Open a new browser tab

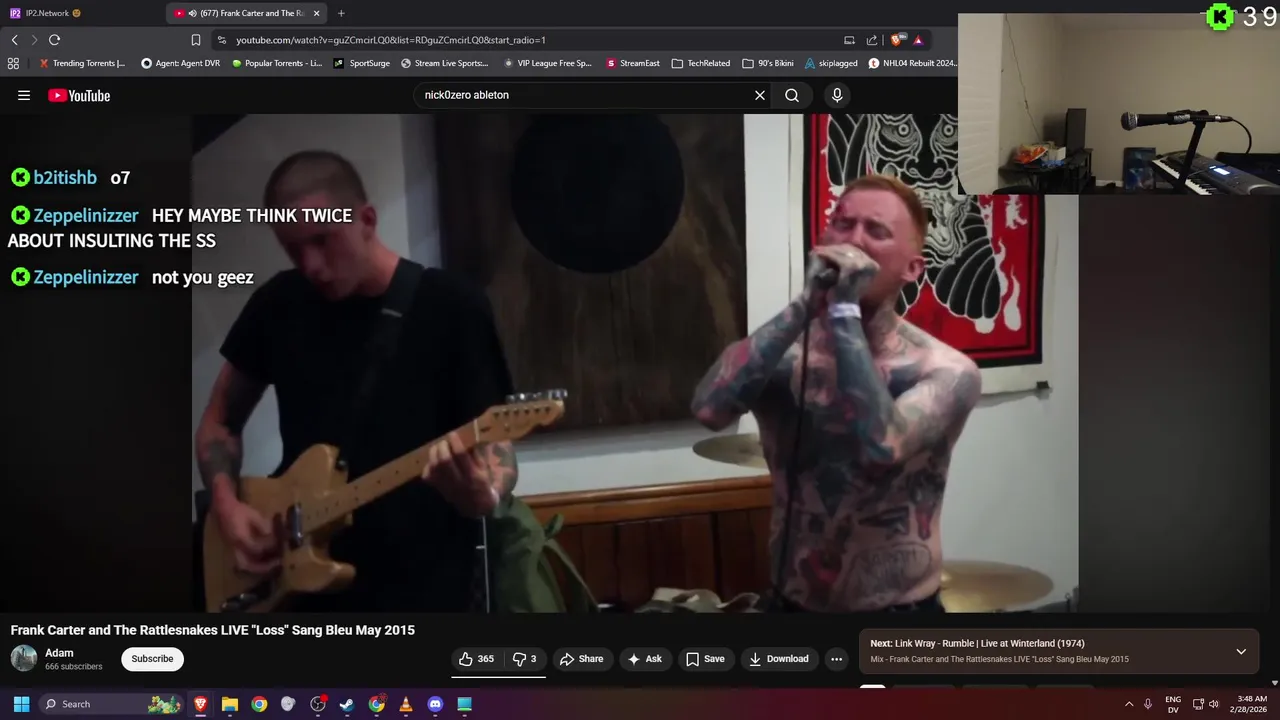pyautogui.click(x=341, y=13)
